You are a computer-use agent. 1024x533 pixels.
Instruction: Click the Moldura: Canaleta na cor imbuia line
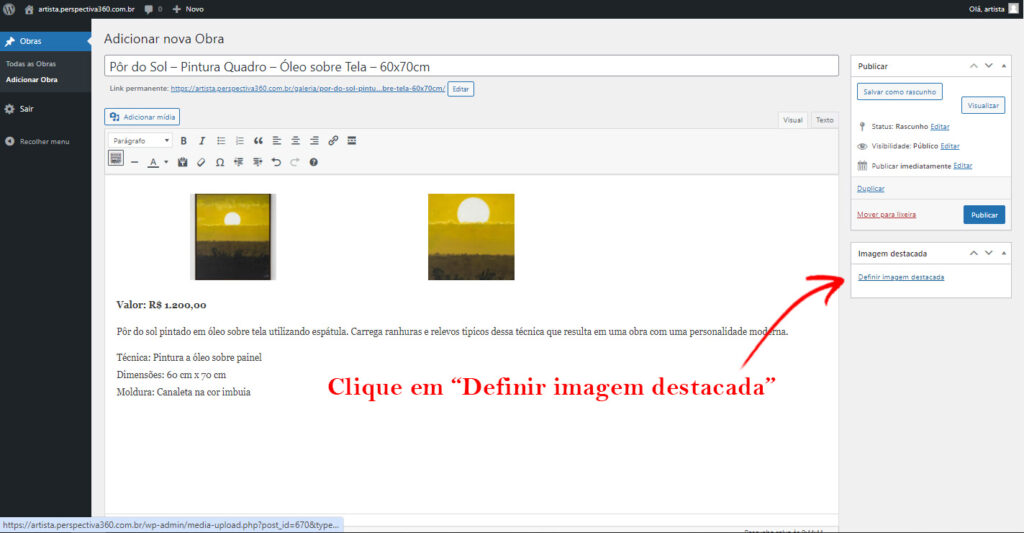tap(184, 393)
